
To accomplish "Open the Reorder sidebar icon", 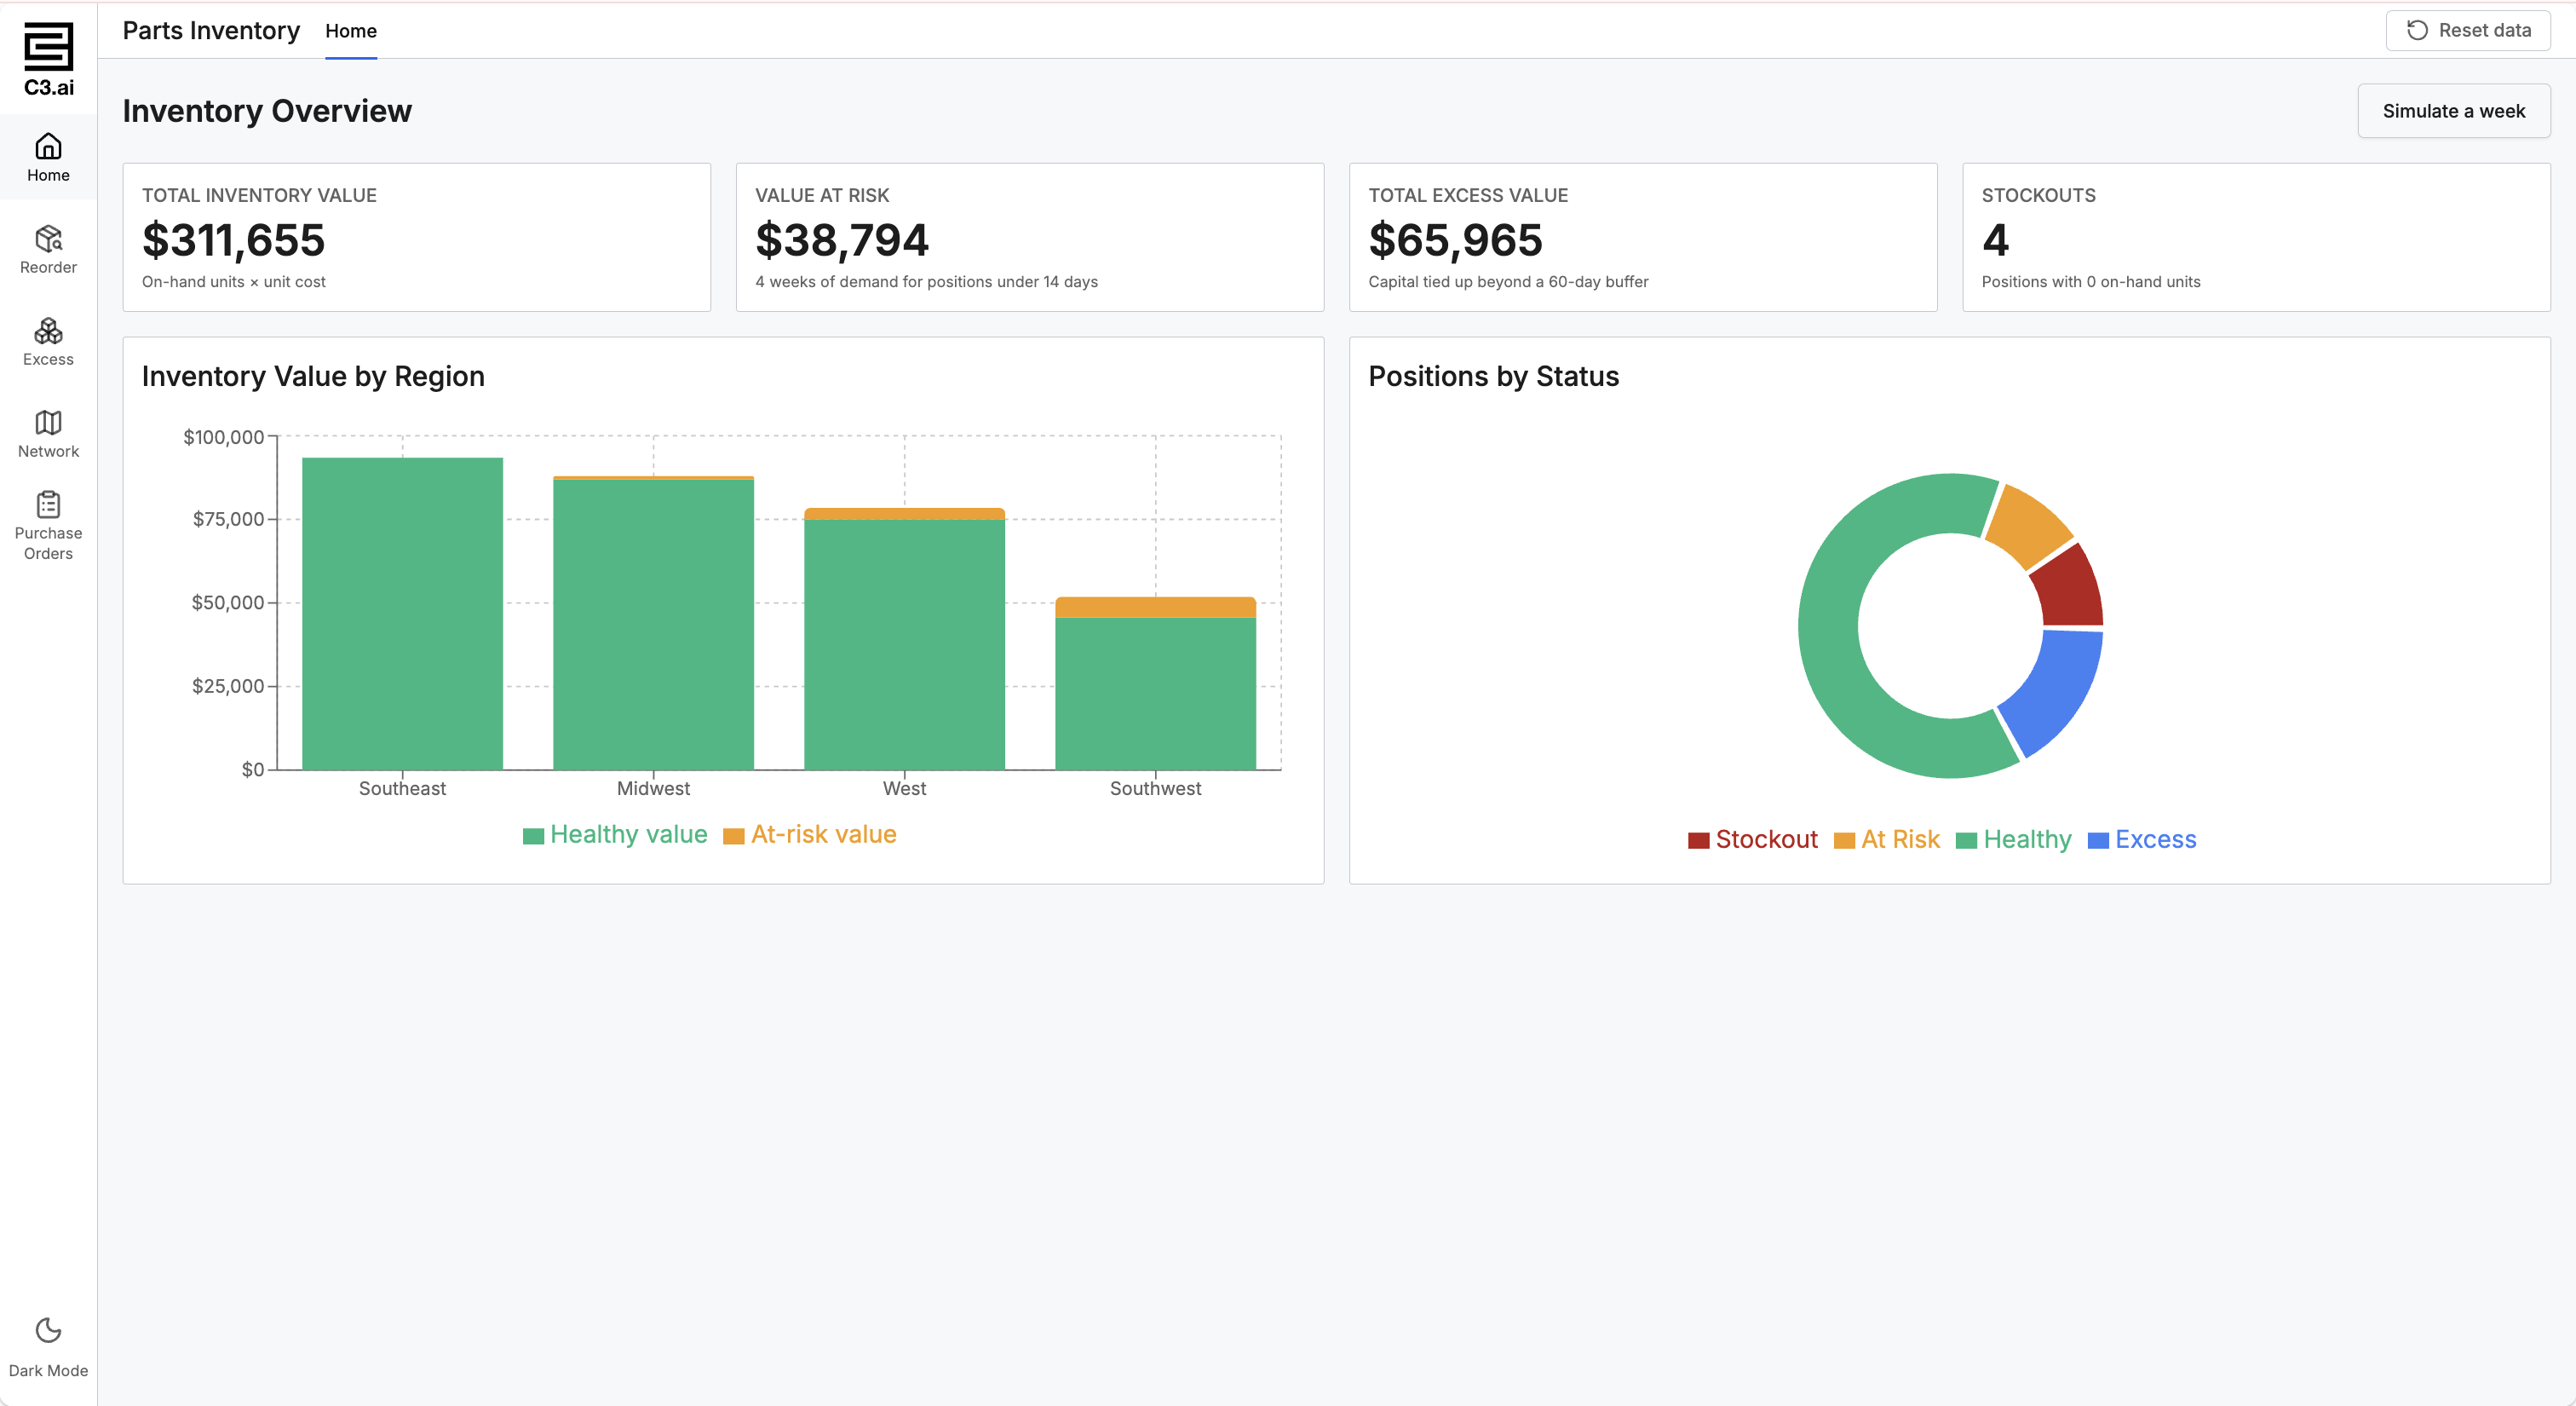I will (48, 239).
